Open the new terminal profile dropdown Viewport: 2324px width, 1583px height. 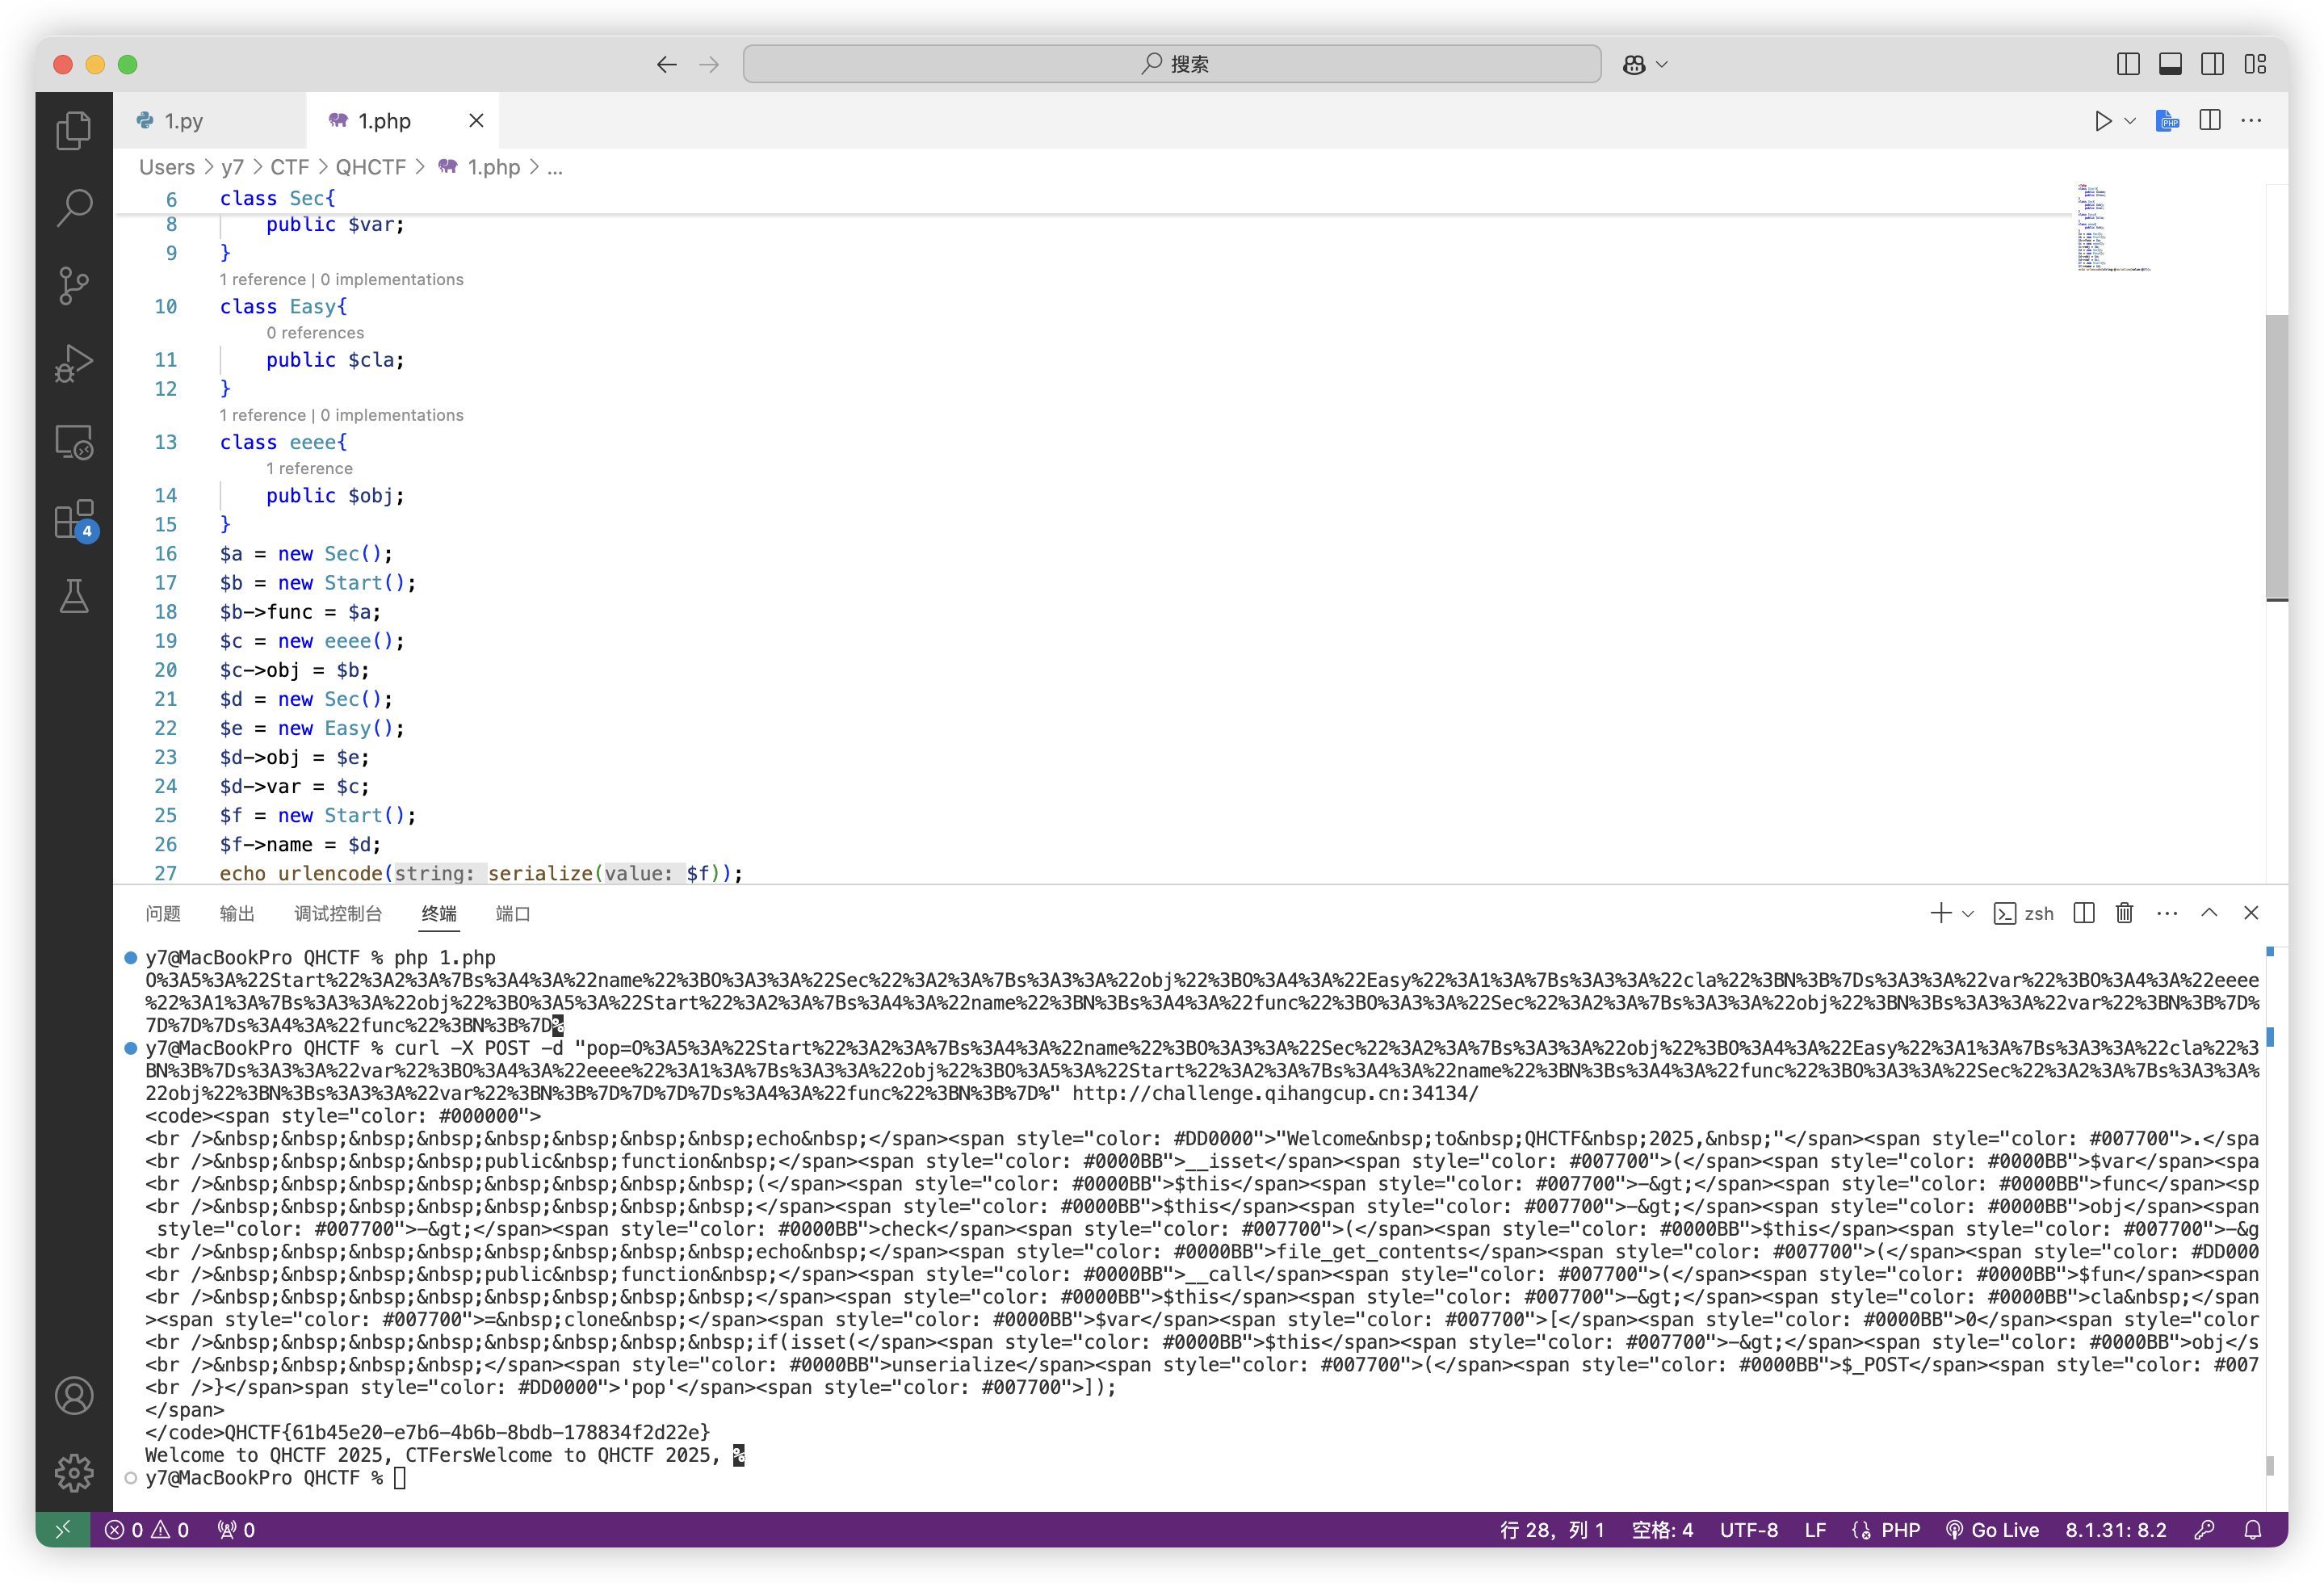pos(1968,913)
